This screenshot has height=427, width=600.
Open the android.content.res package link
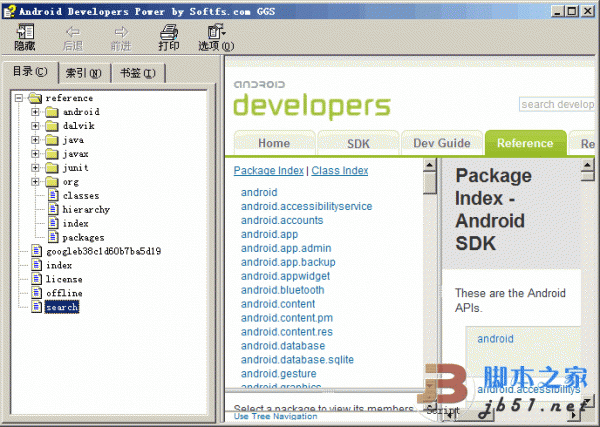pos(287,332)
